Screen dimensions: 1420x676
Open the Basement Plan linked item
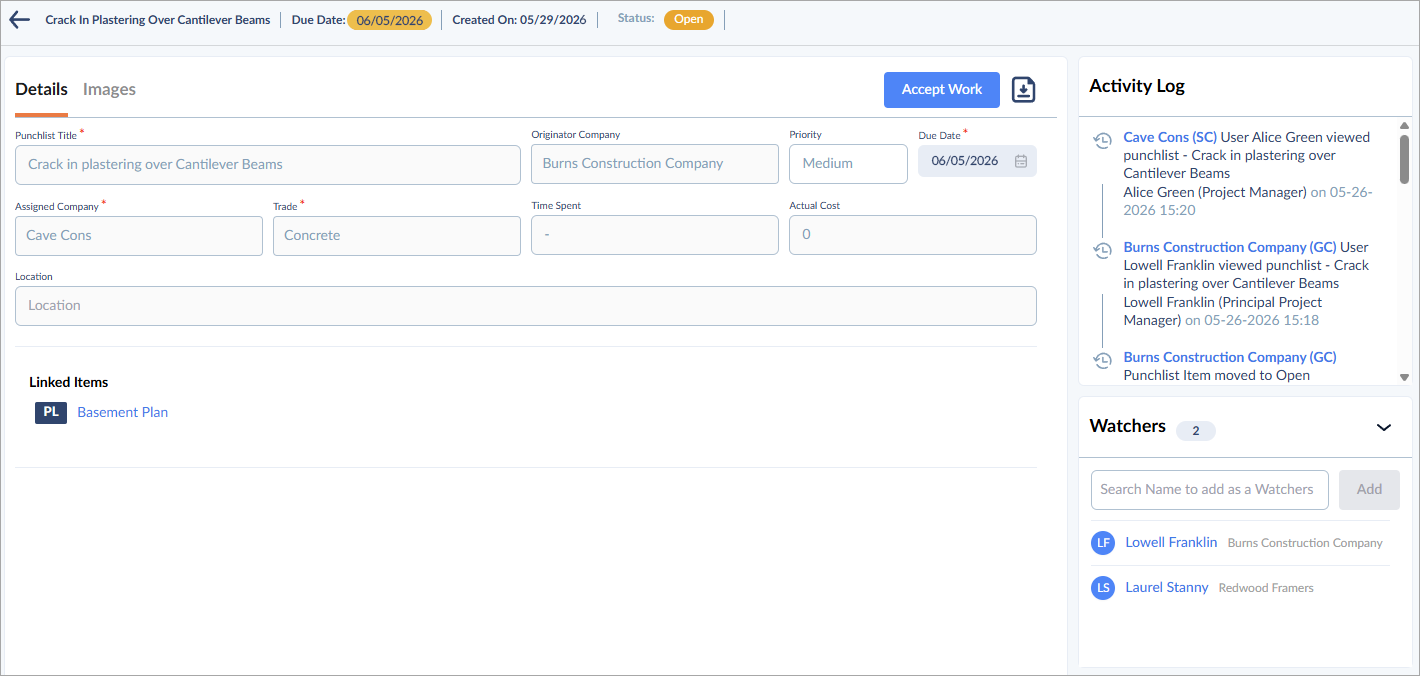click(122, 412)
